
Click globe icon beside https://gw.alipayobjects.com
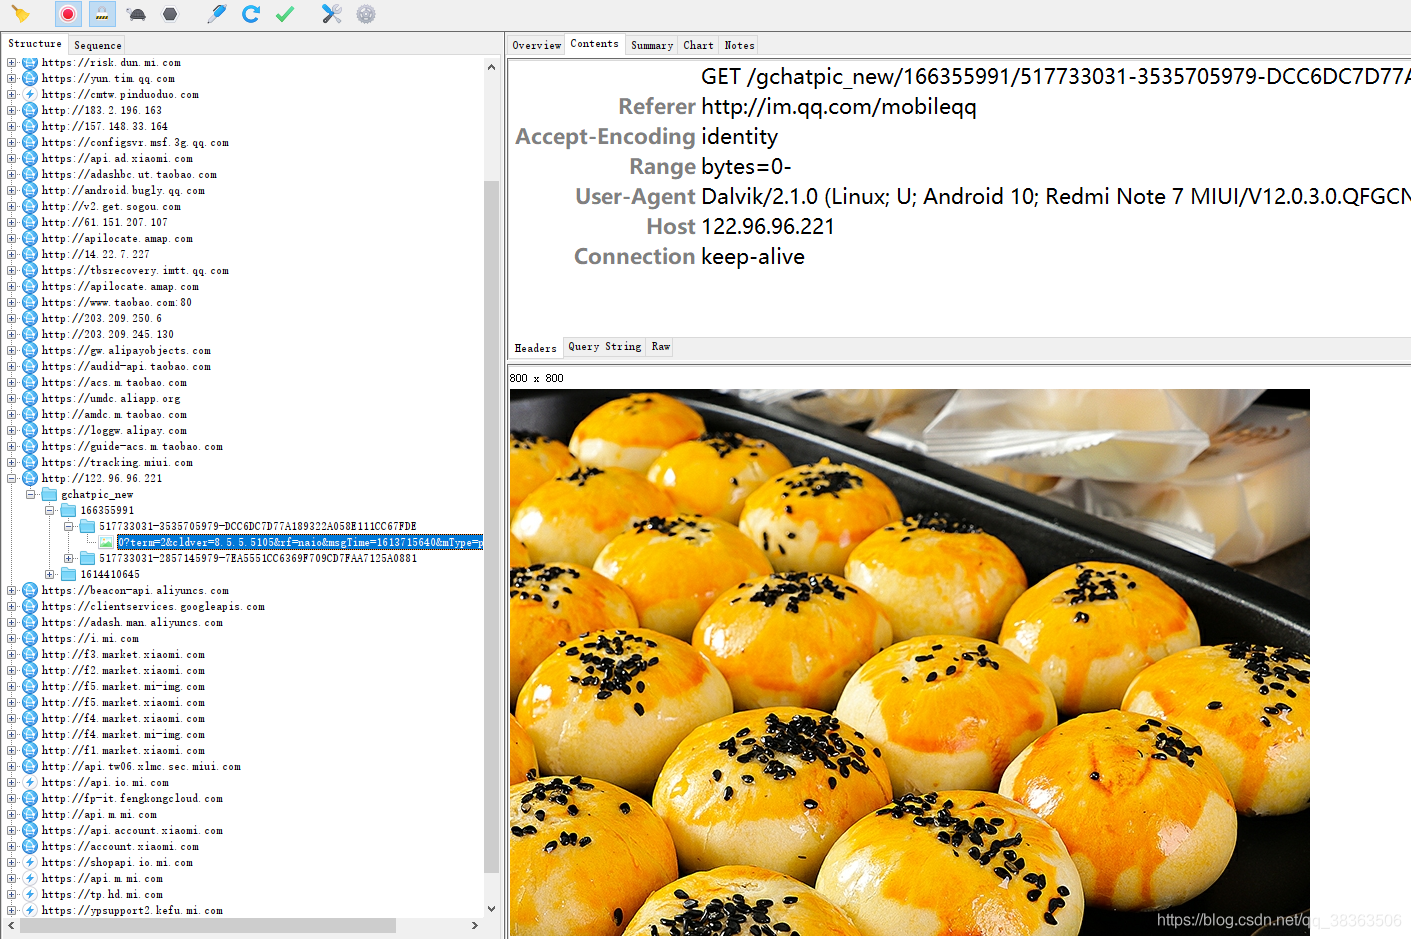click(x=30, y=351)
